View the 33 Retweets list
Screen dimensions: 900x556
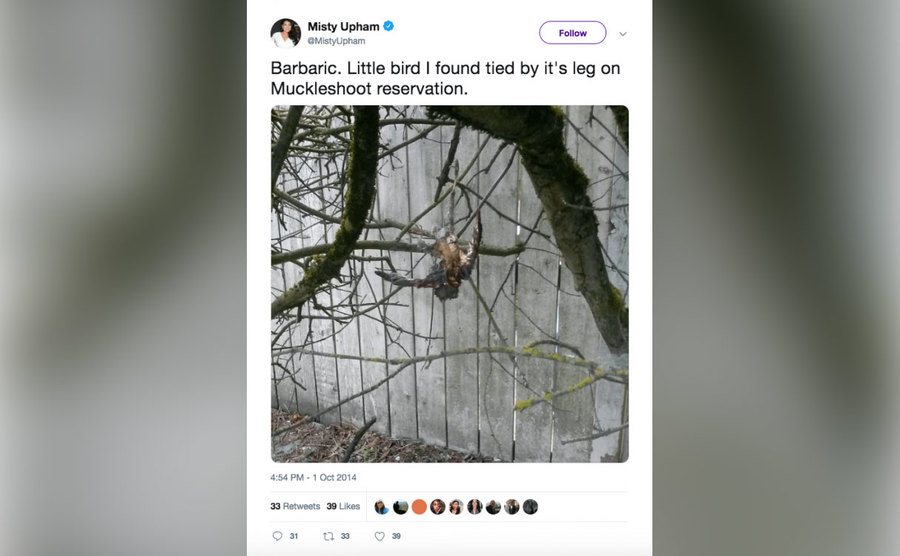click(x=295, y=507)
